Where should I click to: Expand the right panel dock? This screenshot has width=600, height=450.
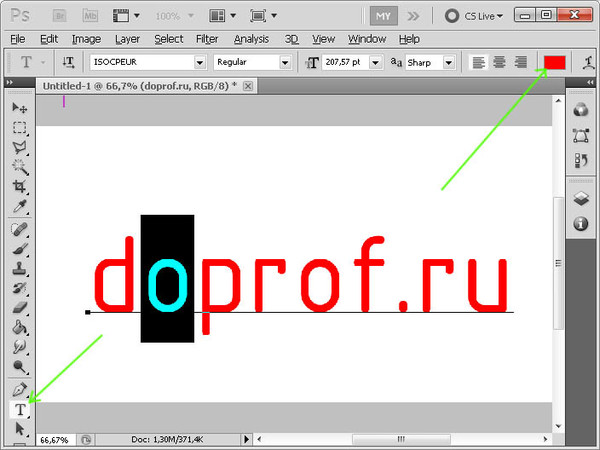(x=590, y=82)
